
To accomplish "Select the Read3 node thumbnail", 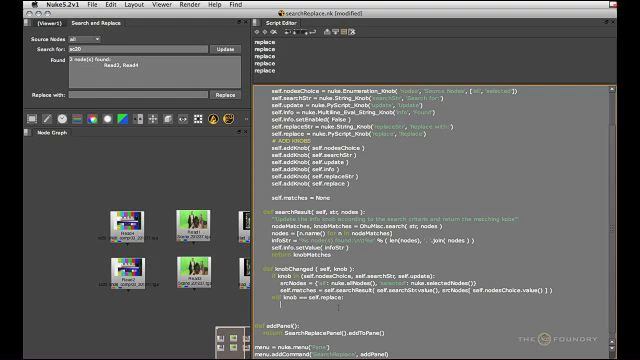I will (194, 272).
